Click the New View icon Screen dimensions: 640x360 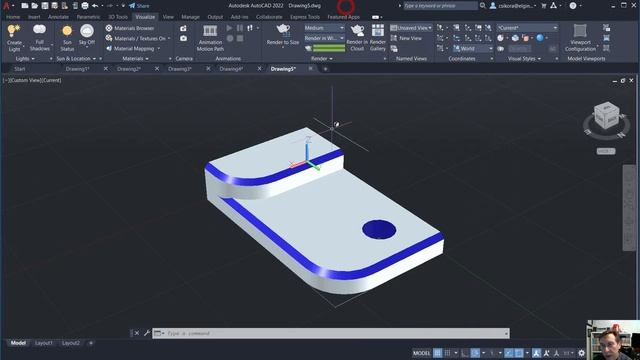[x=394, y=38]
